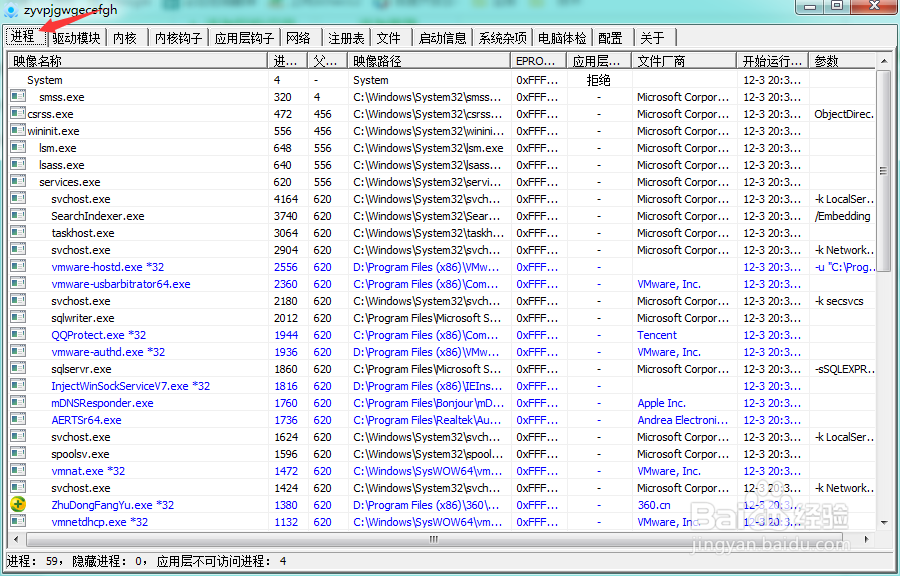Click the lsass.exe process icon

18,164
